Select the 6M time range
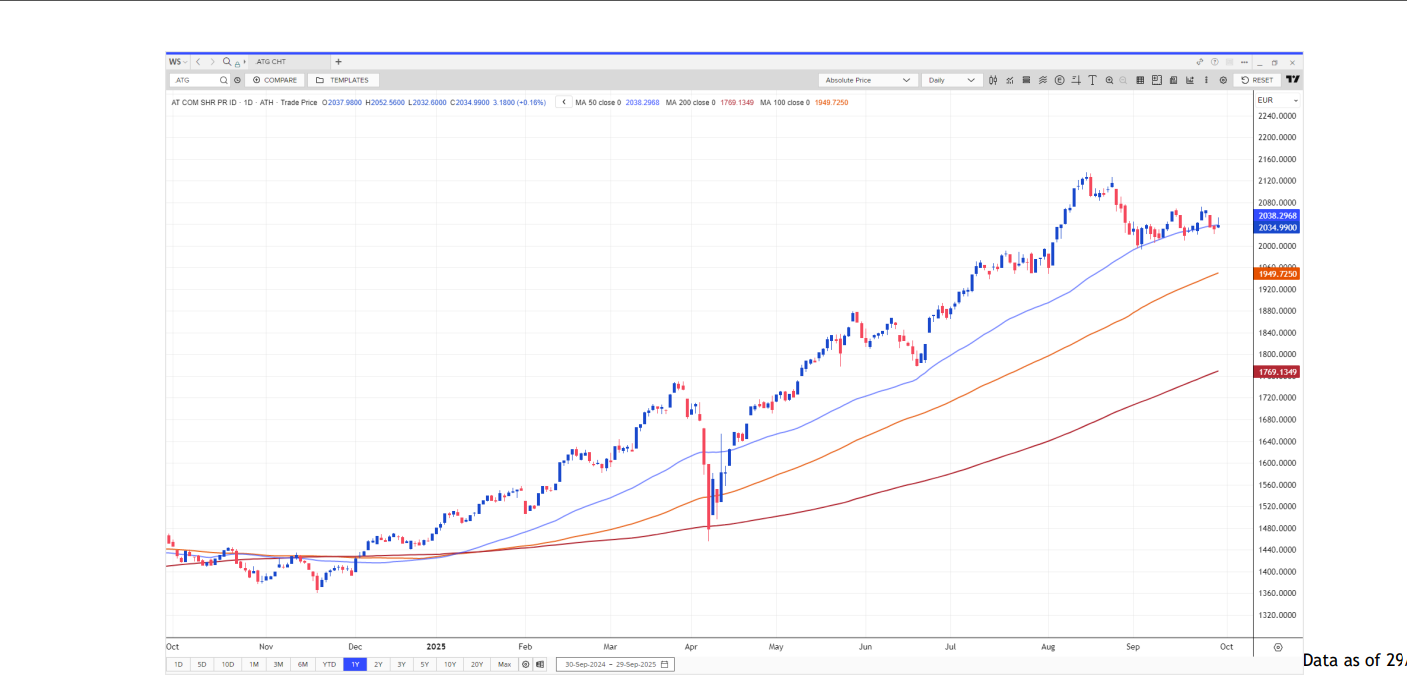The width and height of the screenshot is (1407, 675). [302, 664]
